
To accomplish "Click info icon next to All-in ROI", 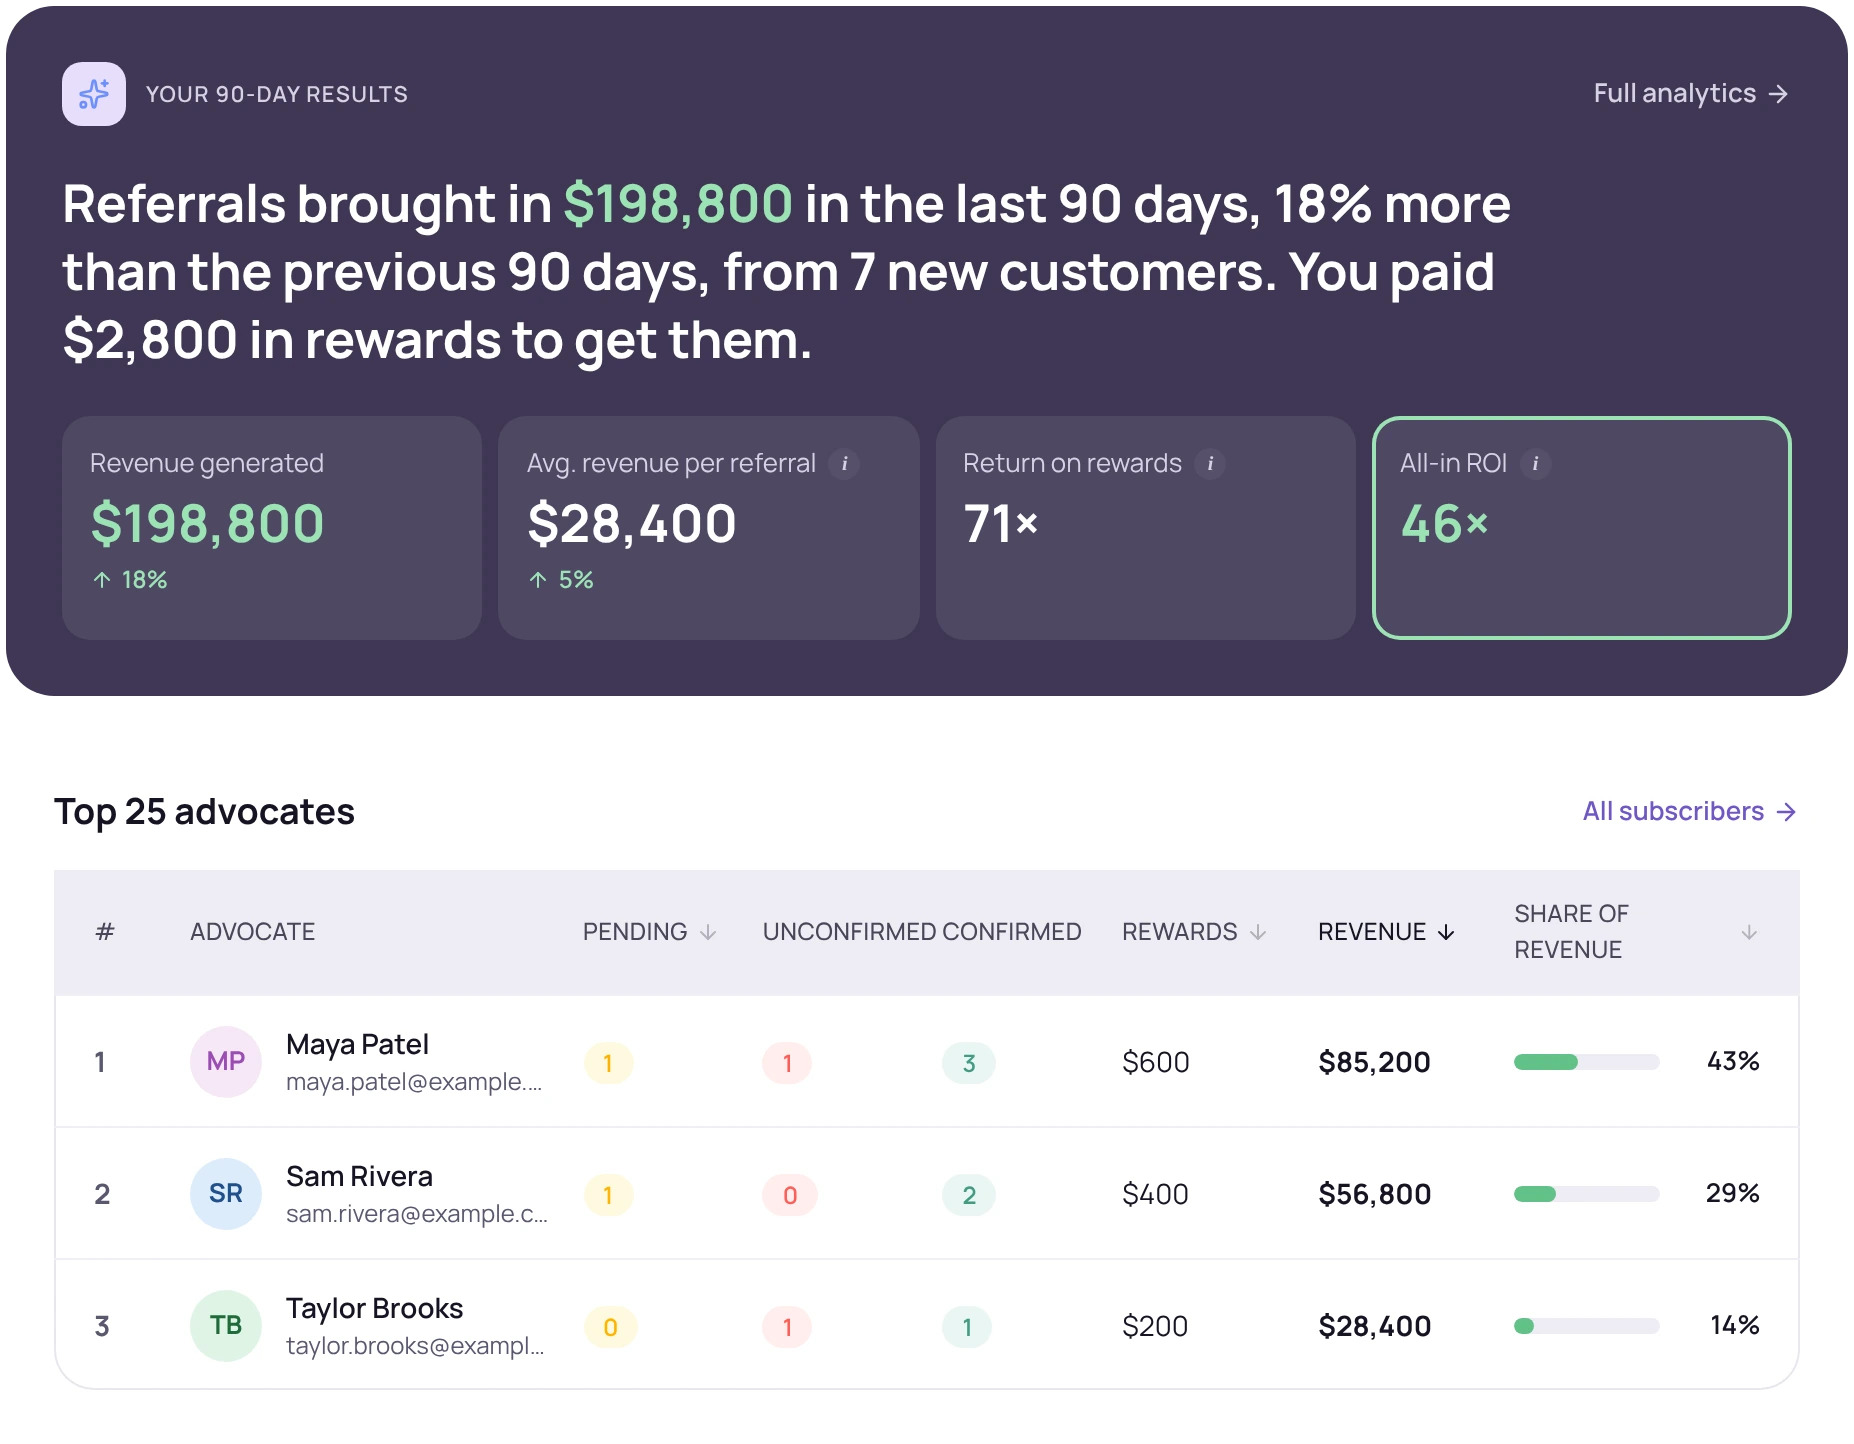I will (x=1535, y=464).
